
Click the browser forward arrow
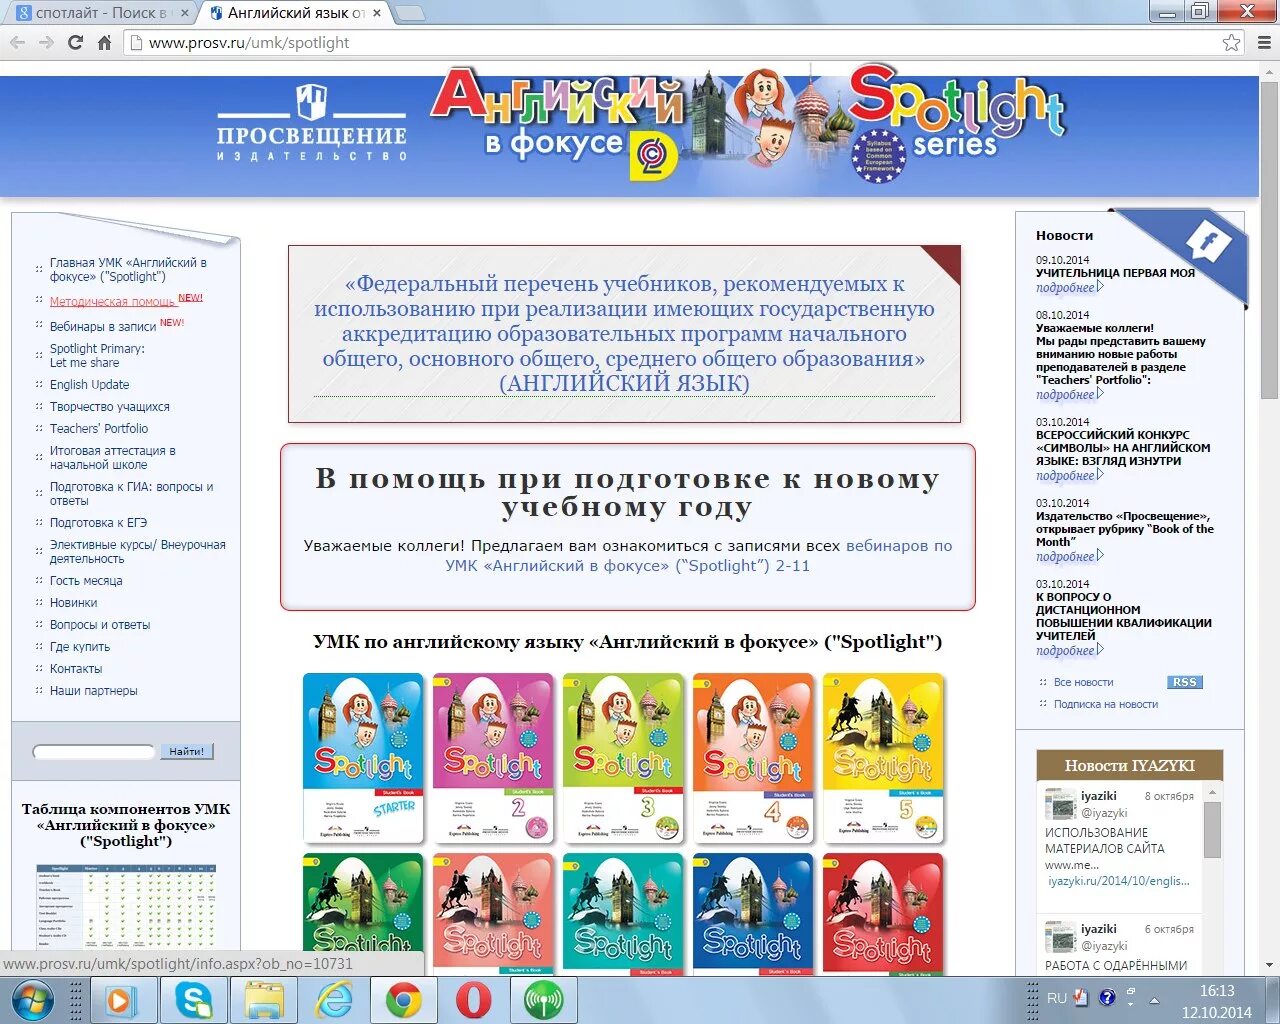46,43
